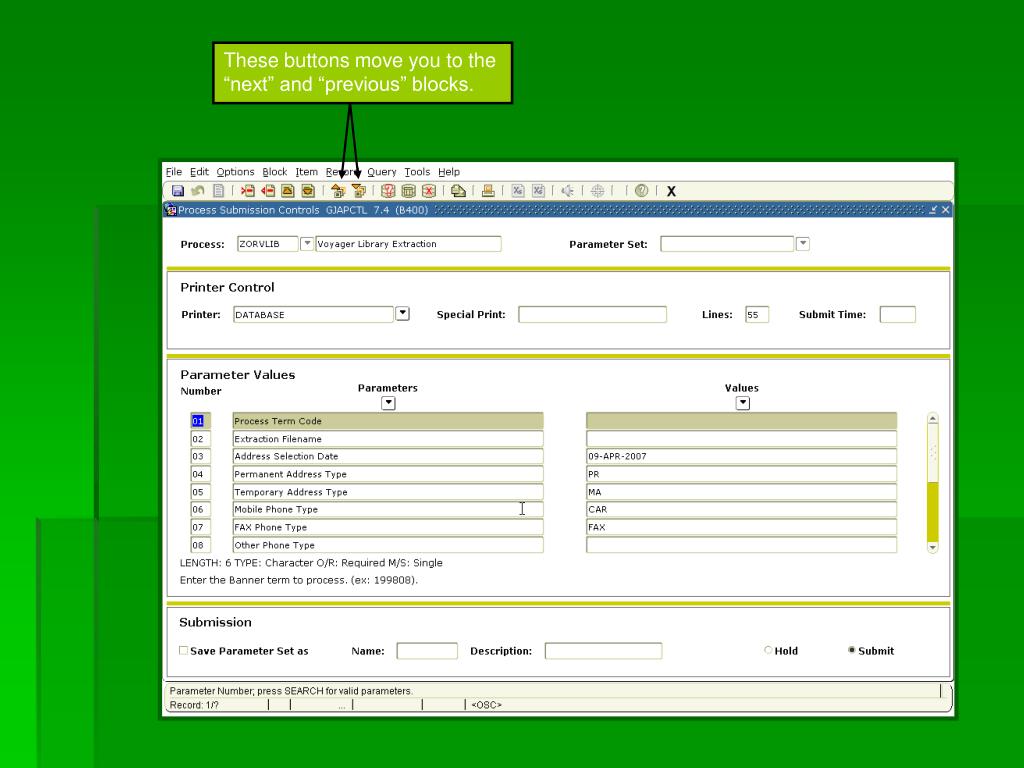Open the Edit menu
1024x768 pixels.
(x=199, y=172)
